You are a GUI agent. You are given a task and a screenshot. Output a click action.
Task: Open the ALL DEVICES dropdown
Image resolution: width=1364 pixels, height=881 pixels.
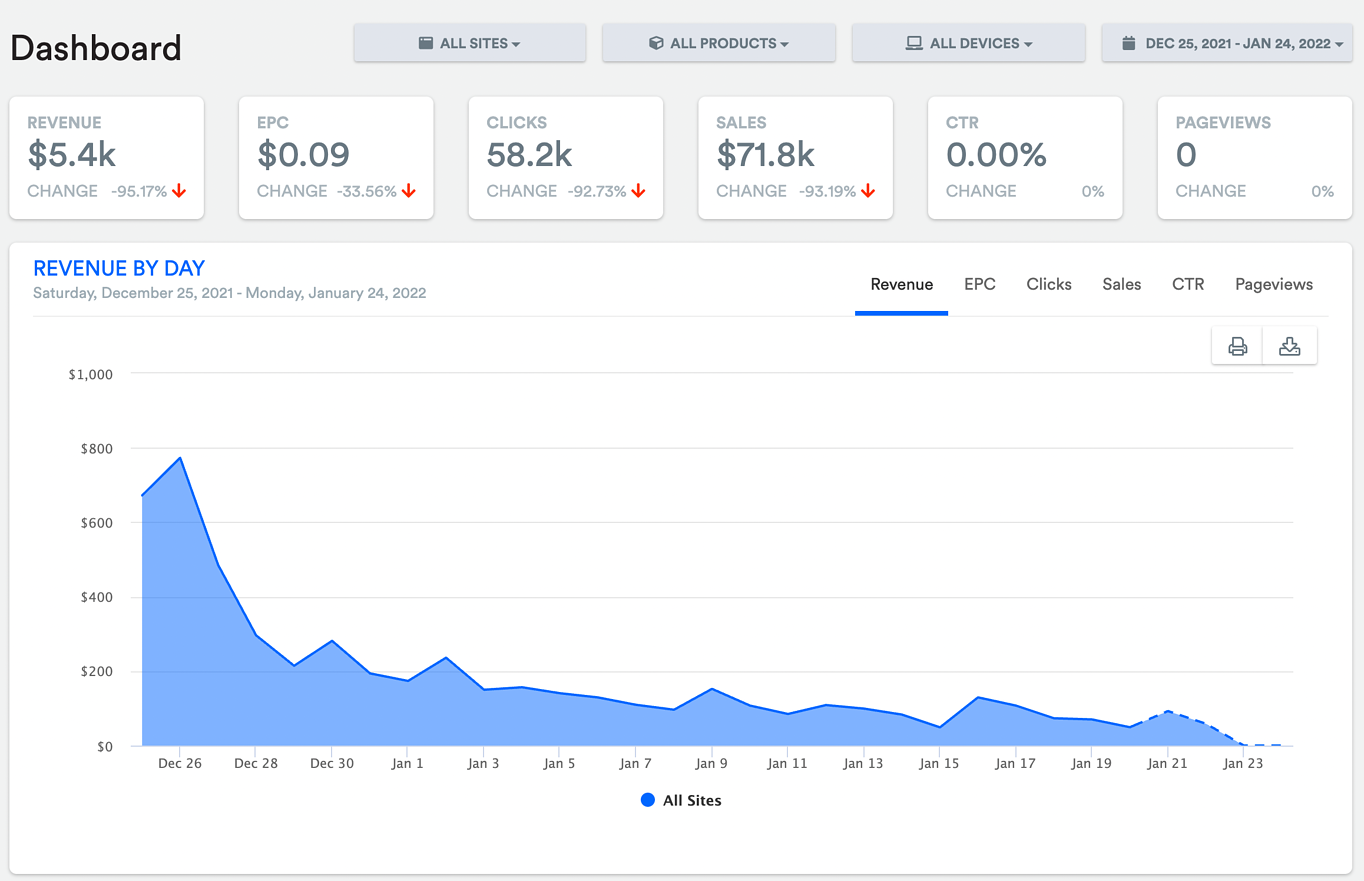pyautogui.click(x=969, y=43)
